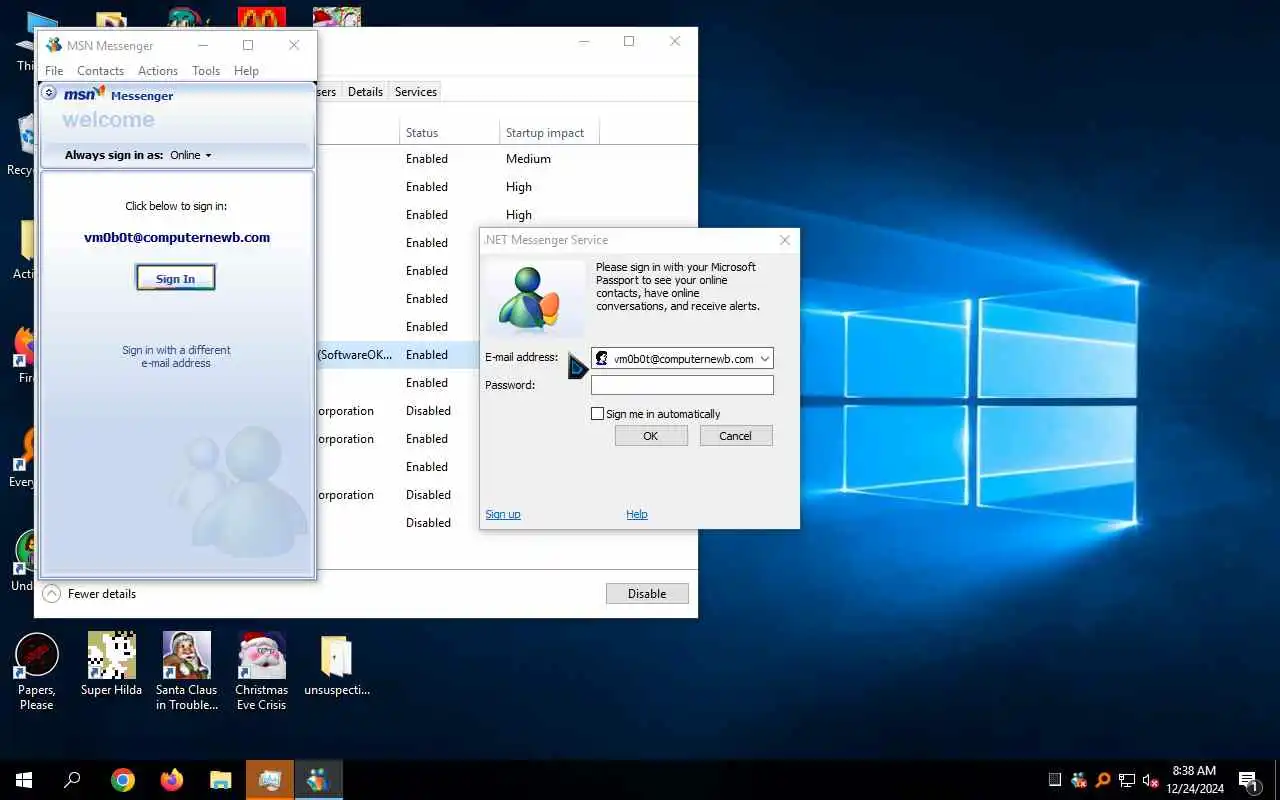Image resolution: width=1280 pixels, height=800 pixels.
Task: Open the File menu in MSN Messenger
Action: coord(54,71)
